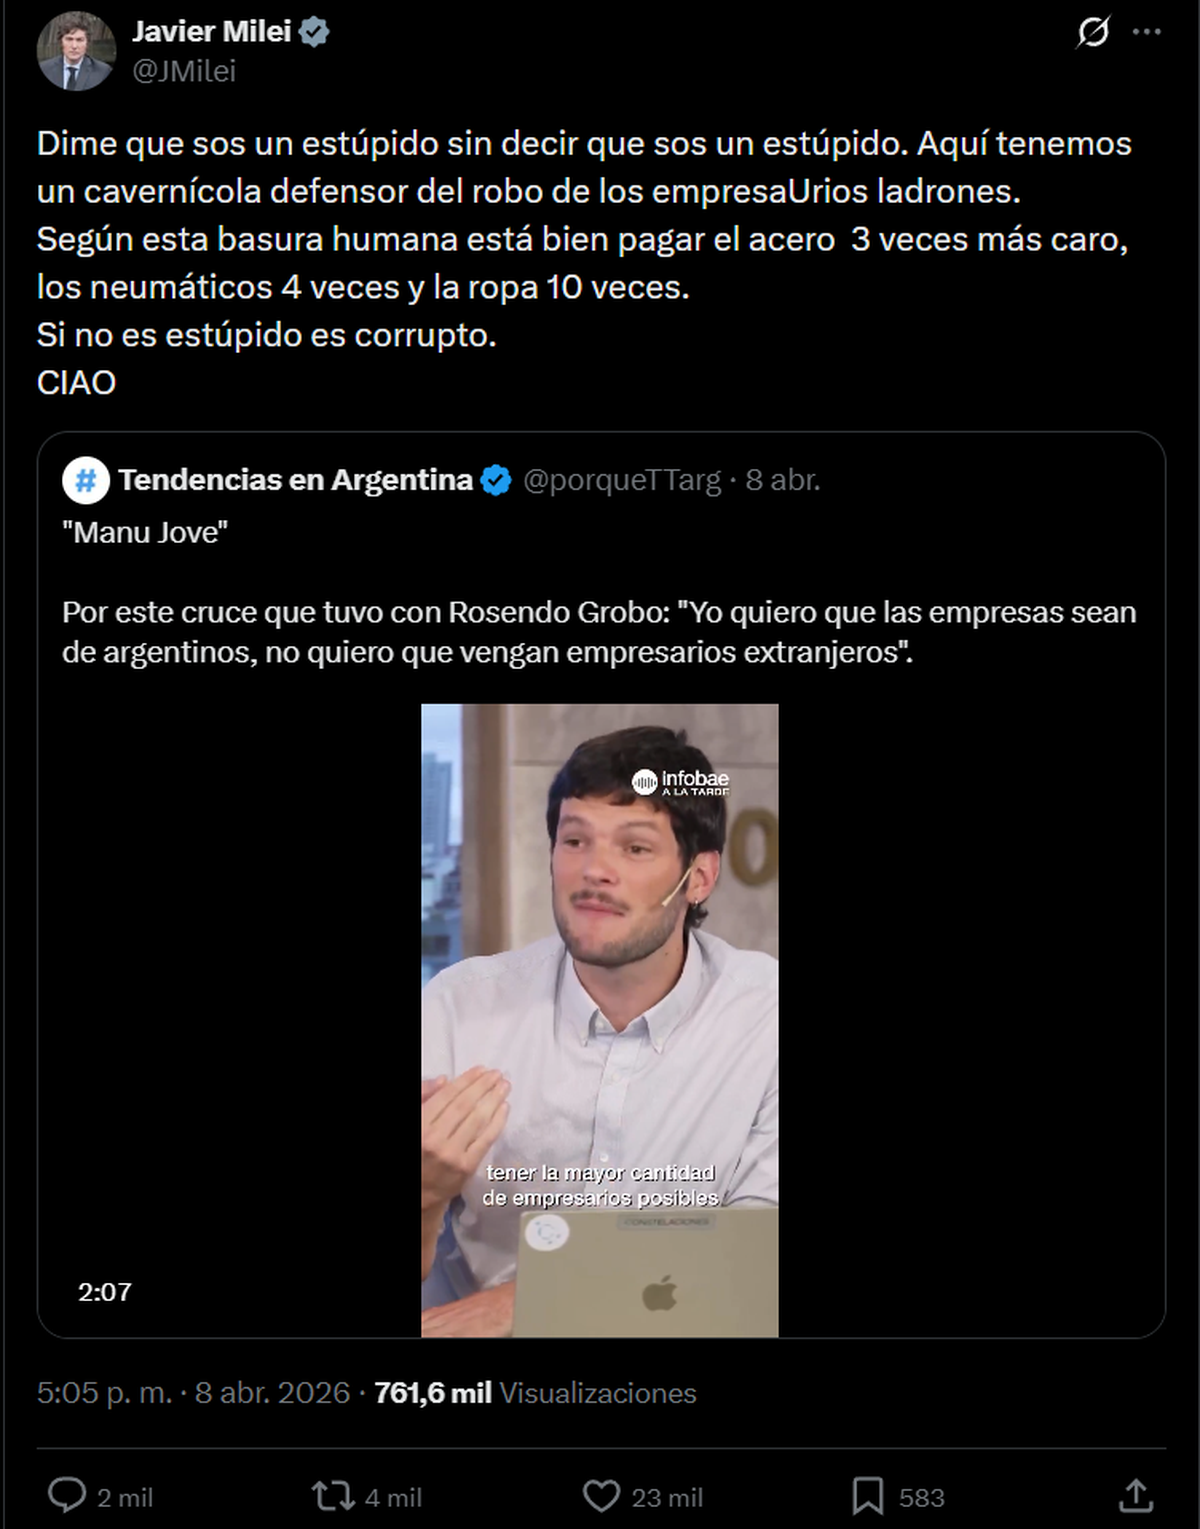Bookmark this post
Viewport: 1200px width, 1529px height.
coord(867,1496)
